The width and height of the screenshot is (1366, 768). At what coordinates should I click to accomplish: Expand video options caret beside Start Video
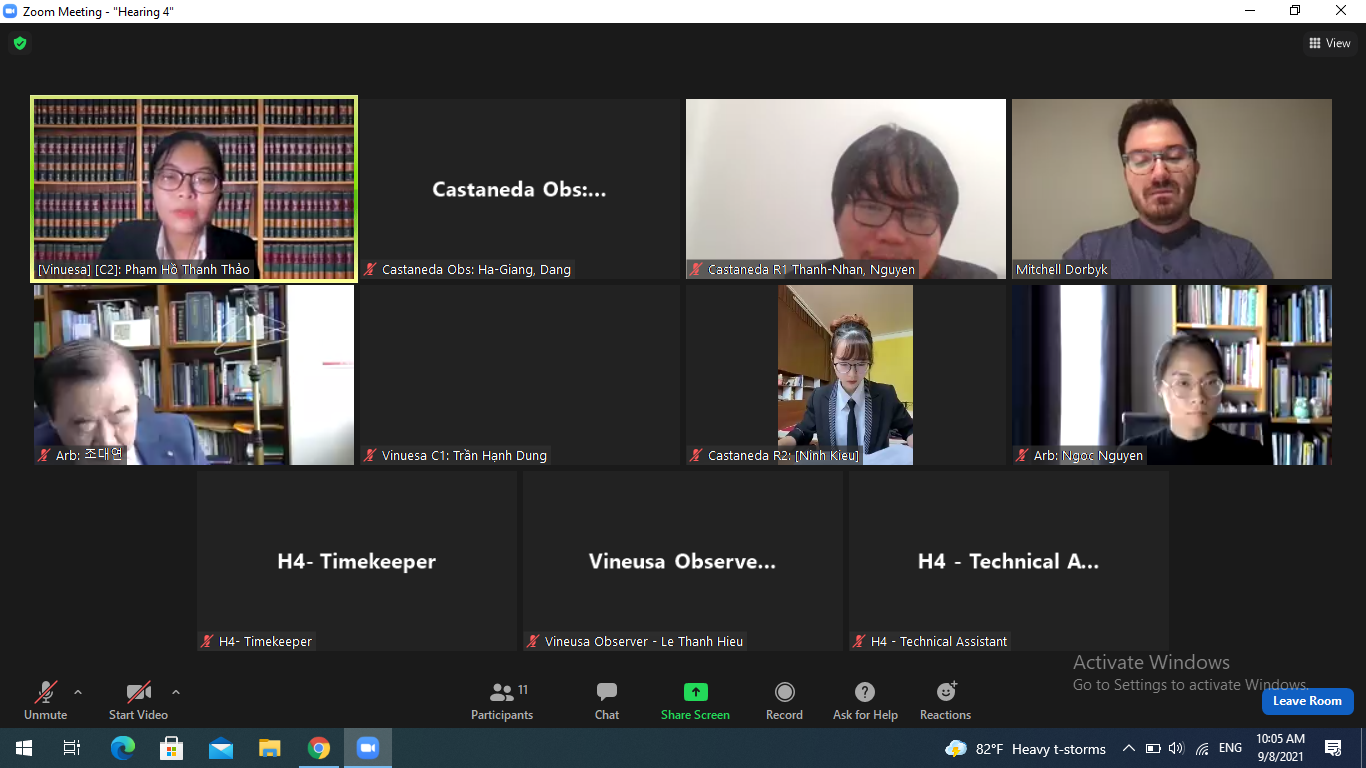click(176, 692)
